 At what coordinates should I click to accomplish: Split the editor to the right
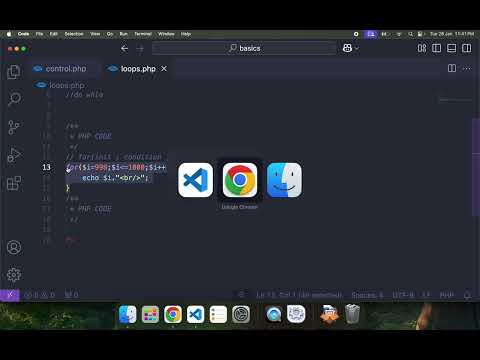(452, 68)
